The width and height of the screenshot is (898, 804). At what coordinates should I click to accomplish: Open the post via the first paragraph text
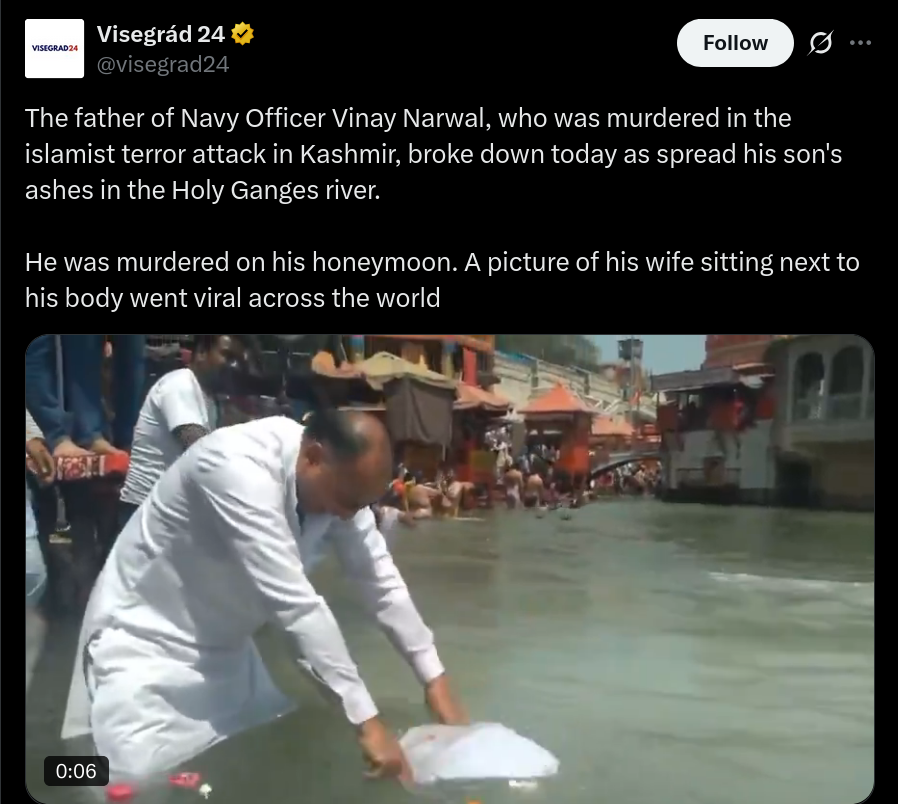(434, 154)
